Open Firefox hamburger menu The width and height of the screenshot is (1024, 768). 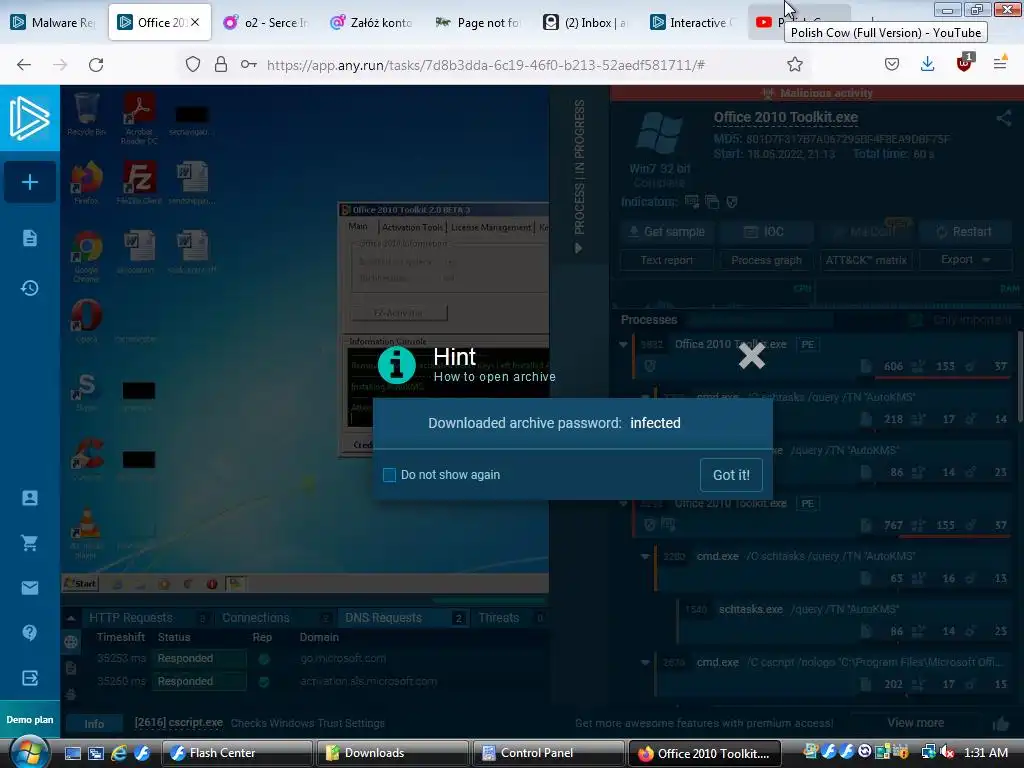(1000, 64)
